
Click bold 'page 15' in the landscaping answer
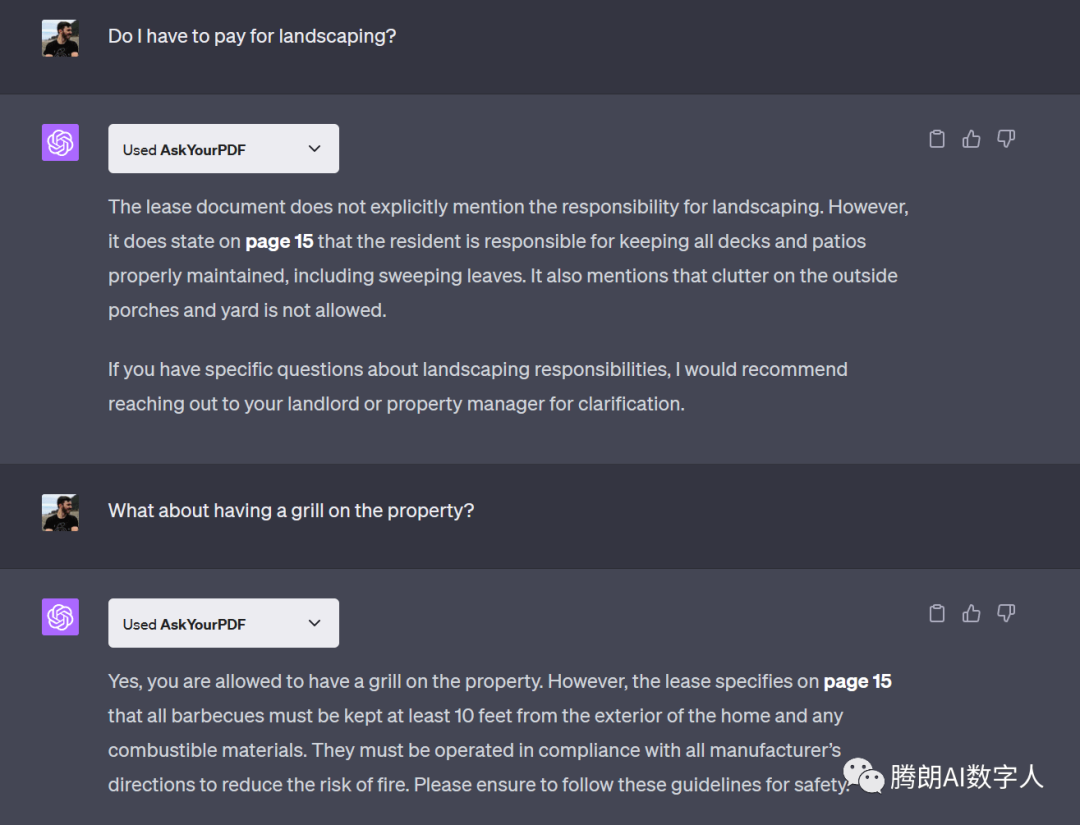tap(279, 241)
